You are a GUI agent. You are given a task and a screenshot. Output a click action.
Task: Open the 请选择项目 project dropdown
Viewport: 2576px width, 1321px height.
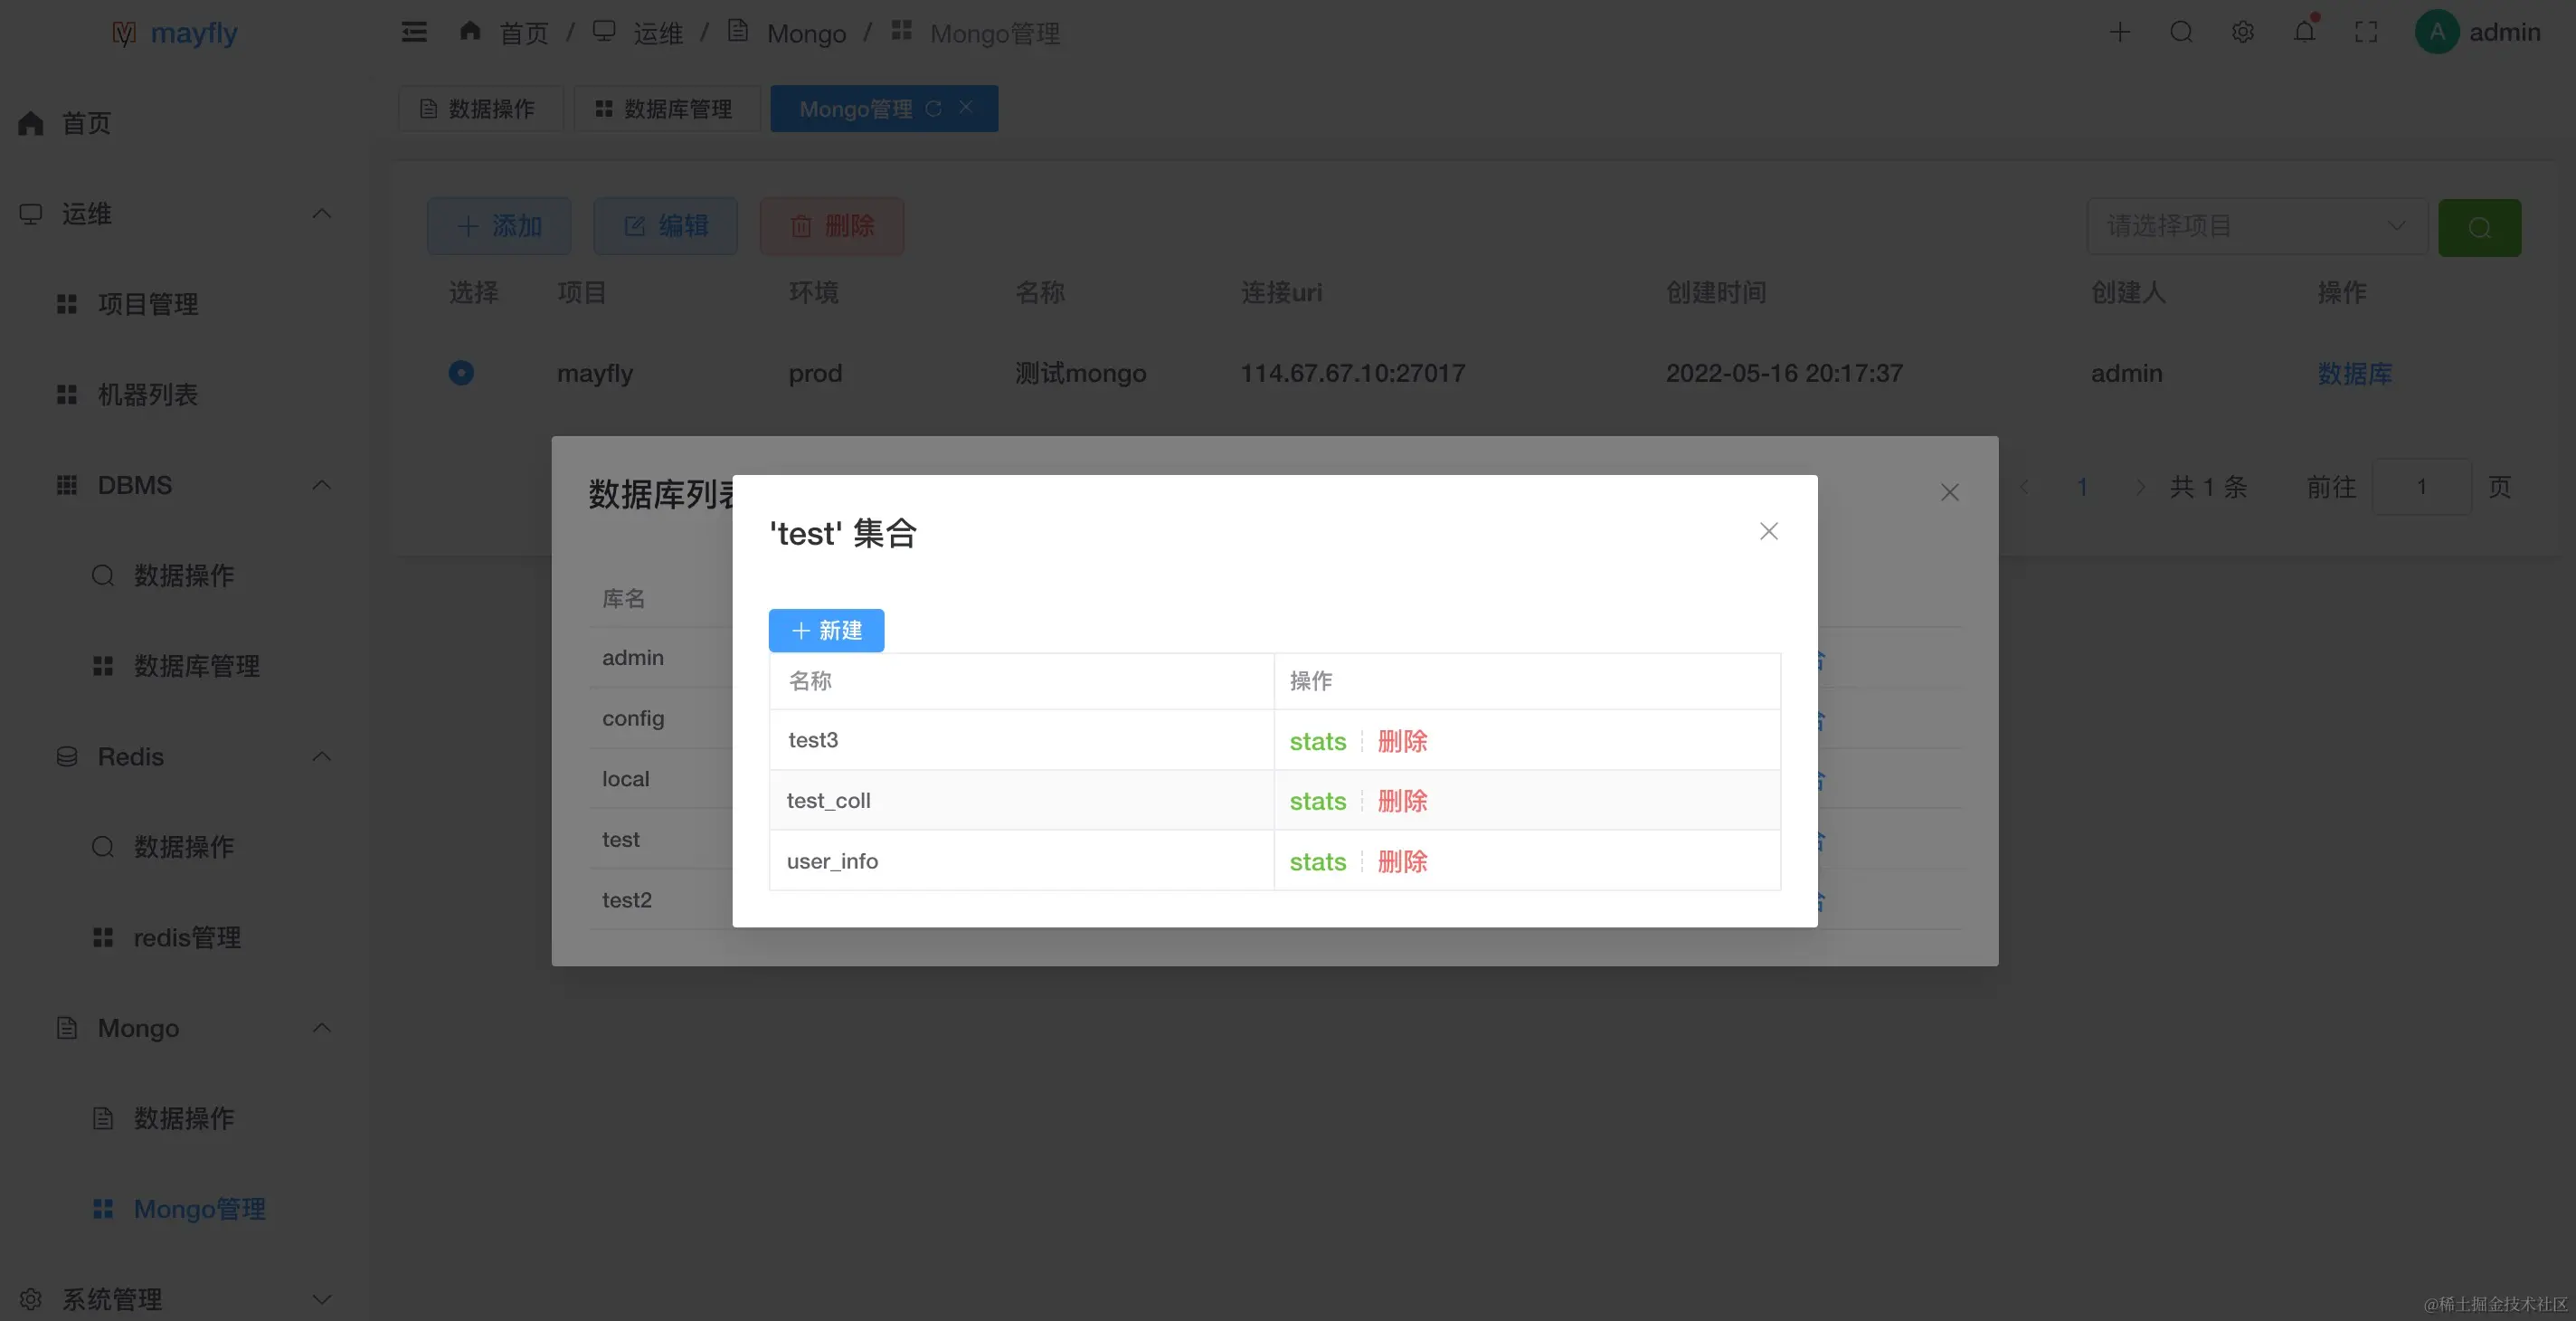(x=2256, y=226)
